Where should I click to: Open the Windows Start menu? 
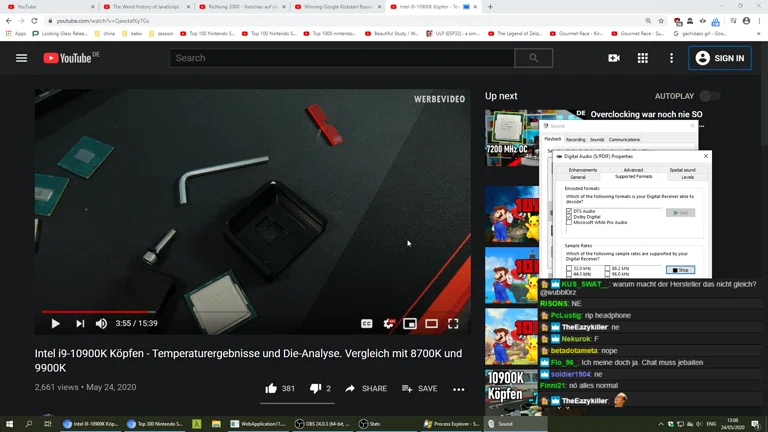[9, 424]
